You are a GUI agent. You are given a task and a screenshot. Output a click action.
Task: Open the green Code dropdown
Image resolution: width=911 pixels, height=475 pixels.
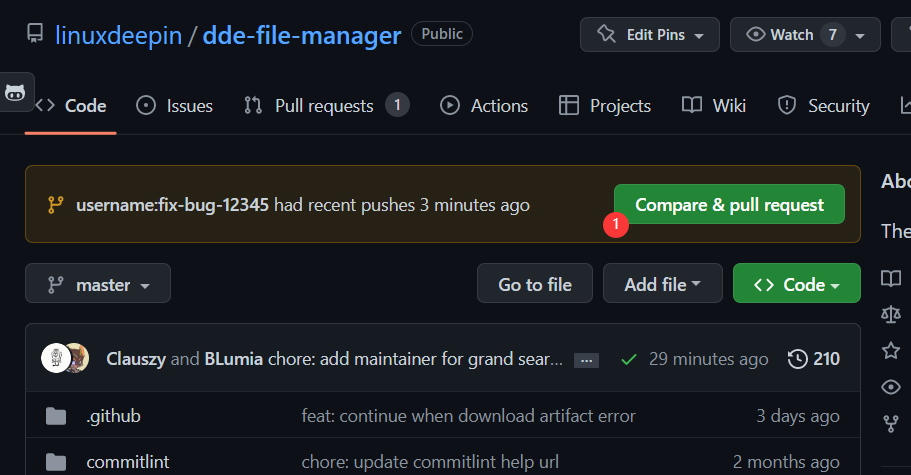[797, 283]
